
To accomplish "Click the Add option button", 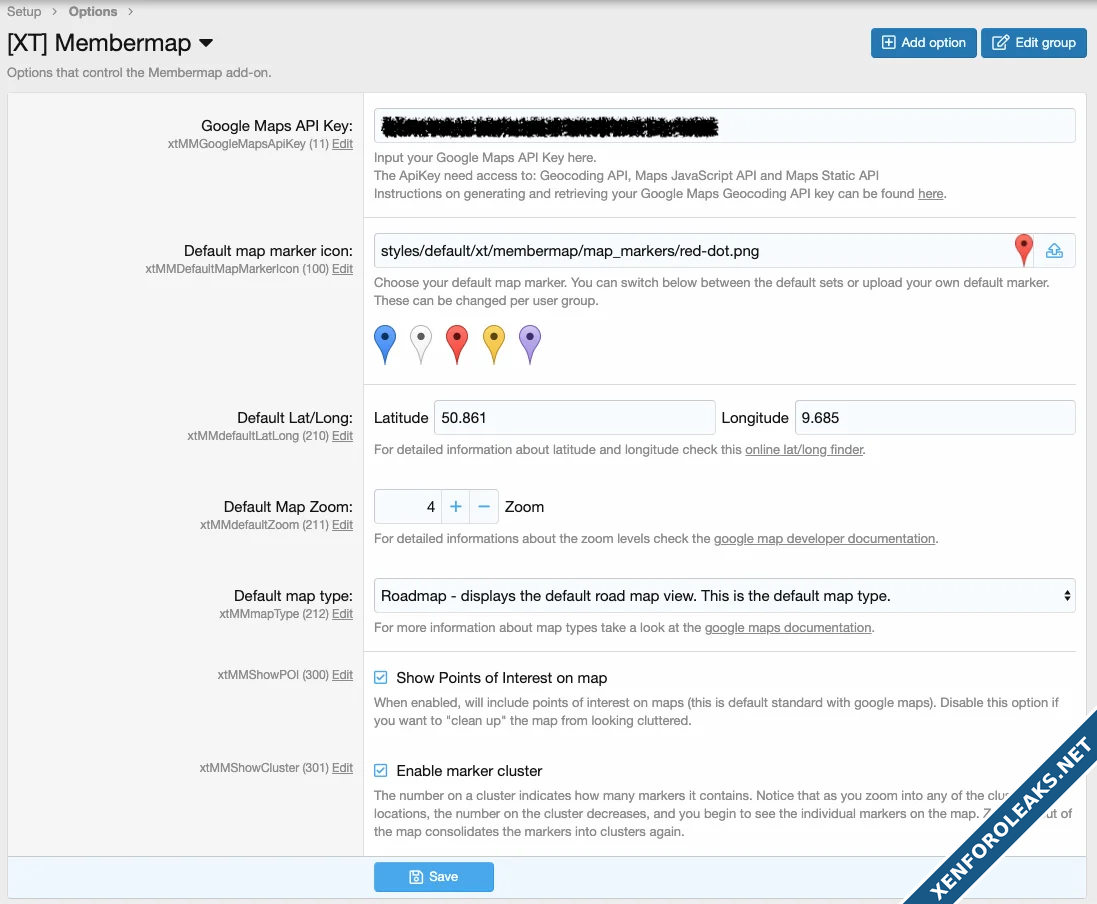I will click(x=923, y=43).
